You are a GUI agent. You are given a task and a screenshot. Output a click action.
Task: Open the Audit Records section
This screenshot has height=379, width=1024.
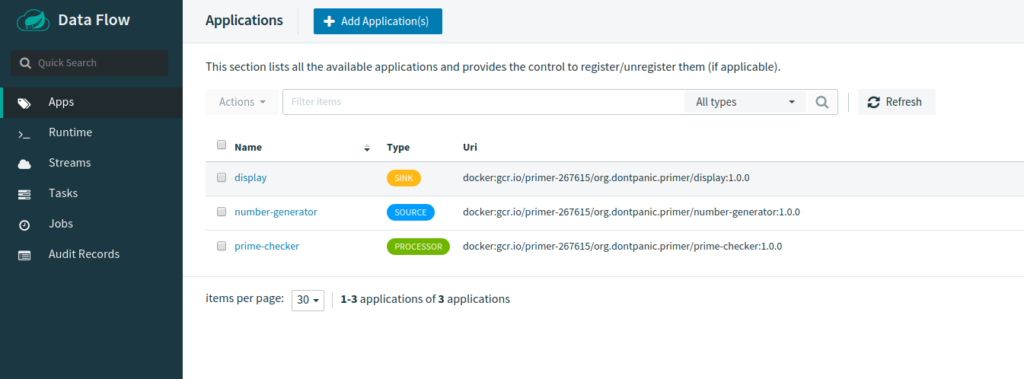[91, 255]
